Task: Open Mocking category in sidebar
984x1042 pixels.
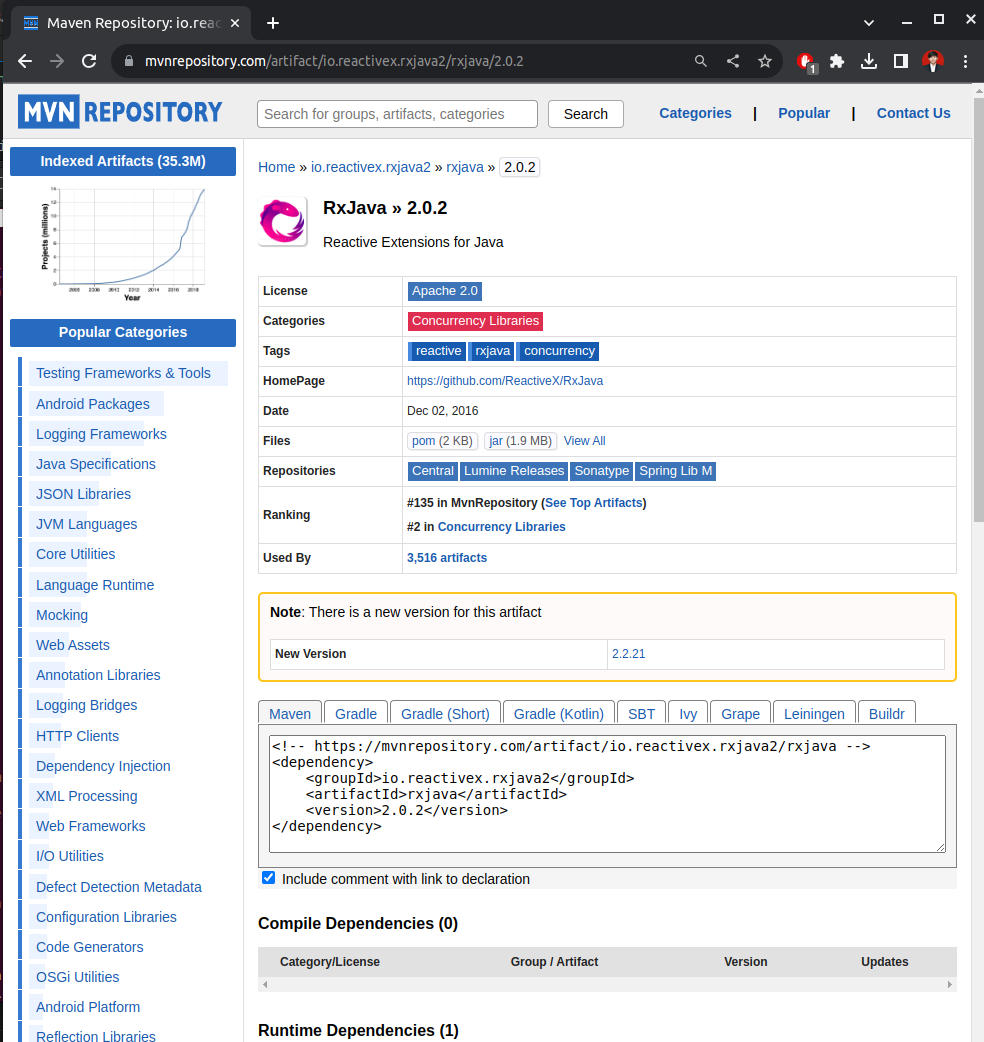Action: (x=62, y=615)
